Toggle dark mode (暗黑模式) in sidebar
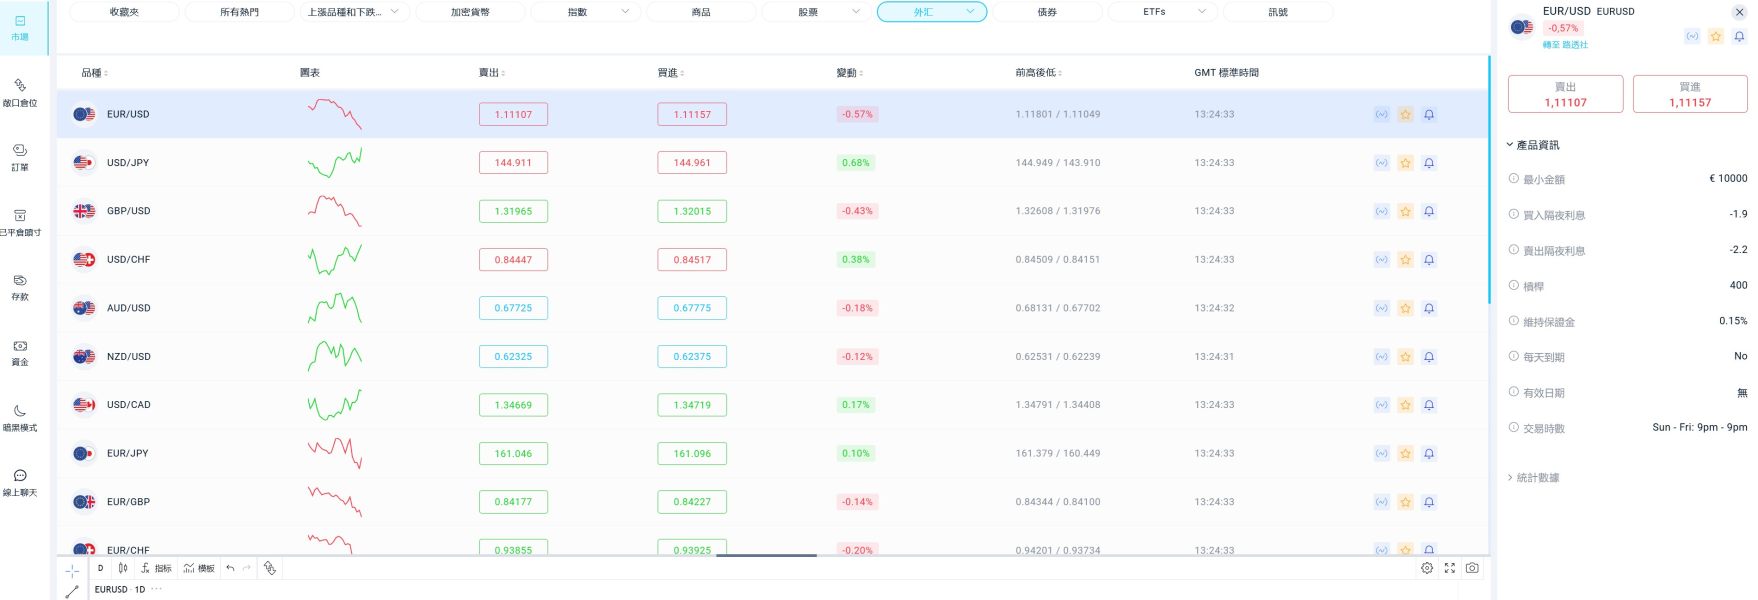 (20, 416)
